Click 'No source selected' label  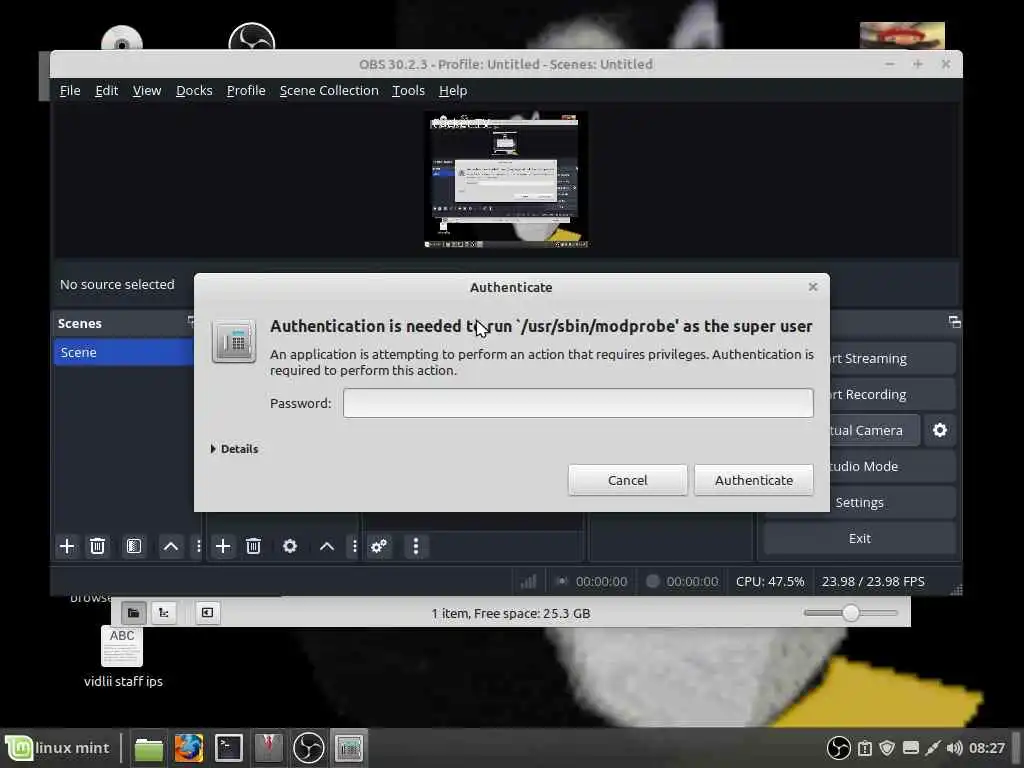[x=118, y=285]
